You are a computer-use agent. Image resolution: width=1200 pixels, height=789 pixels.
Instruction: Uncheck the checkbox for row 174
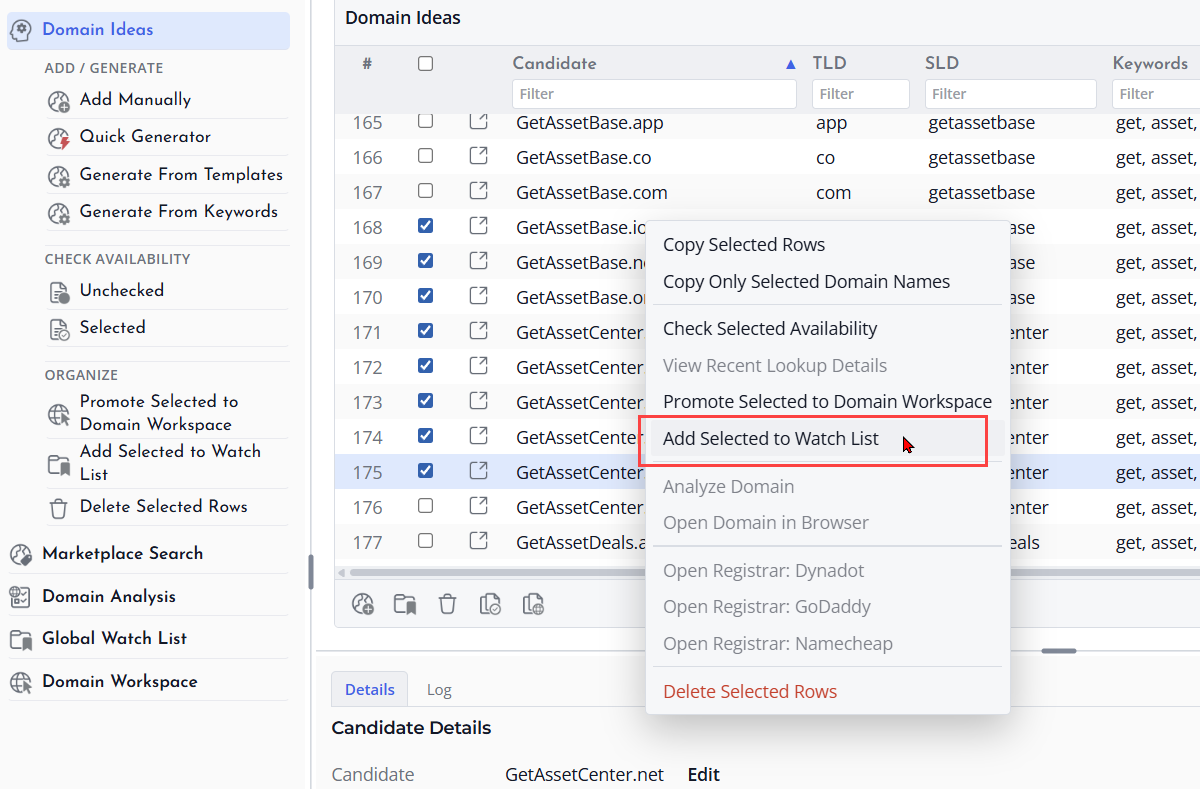tap(425, 436)
